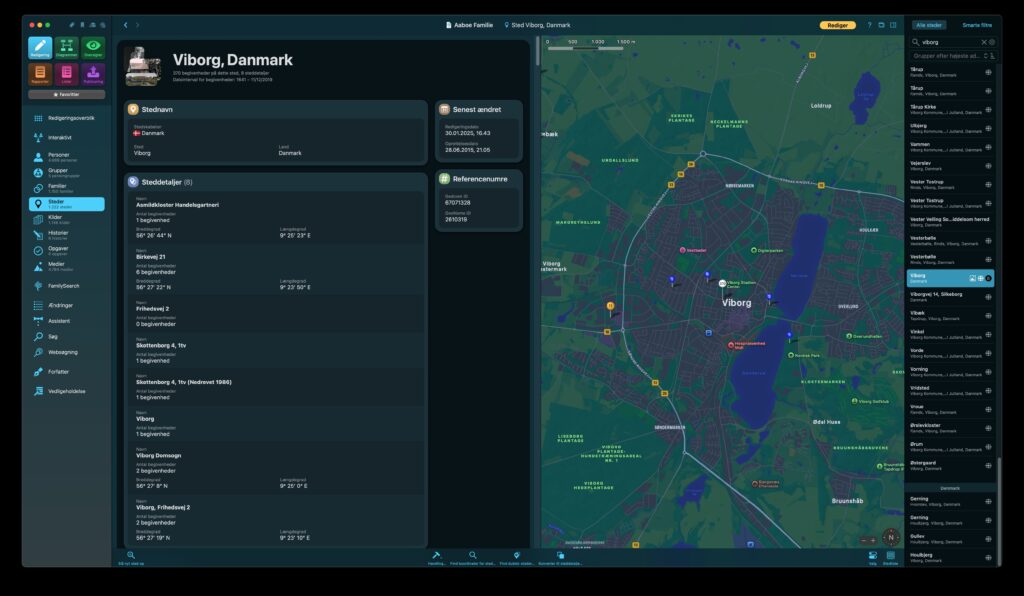Click the help question mark icon
Image resolution: width=1024 pixels, height=596 pixels.
[x=869, y=25]
